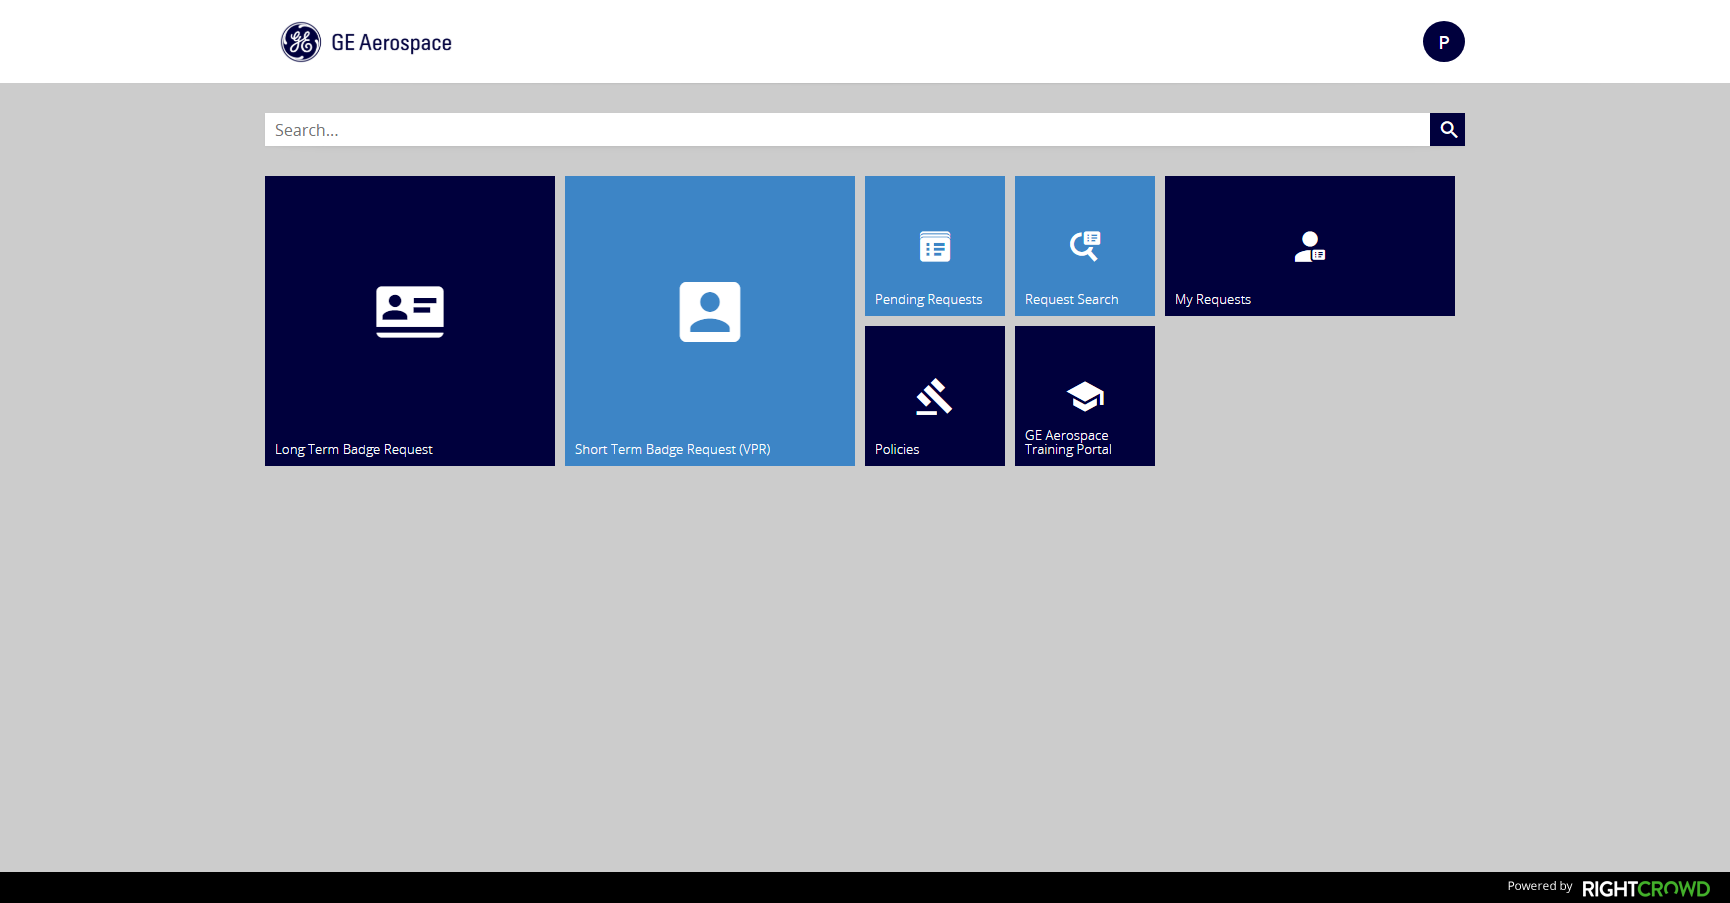Click the My Requests person icon
The image size is (1730, 903).
pyautogui.click(x=1309, y=246)
